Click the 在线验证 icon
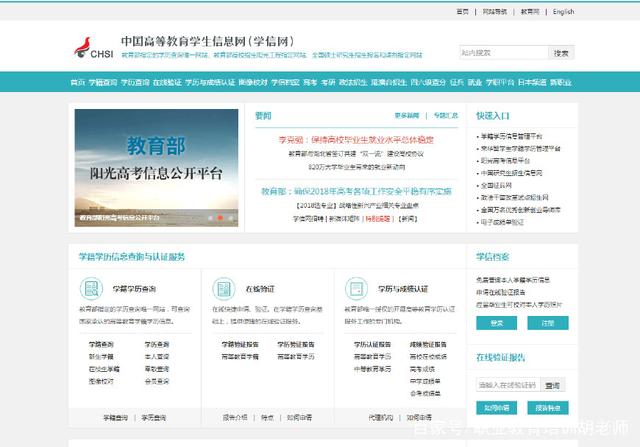 [x=224, y=289]
